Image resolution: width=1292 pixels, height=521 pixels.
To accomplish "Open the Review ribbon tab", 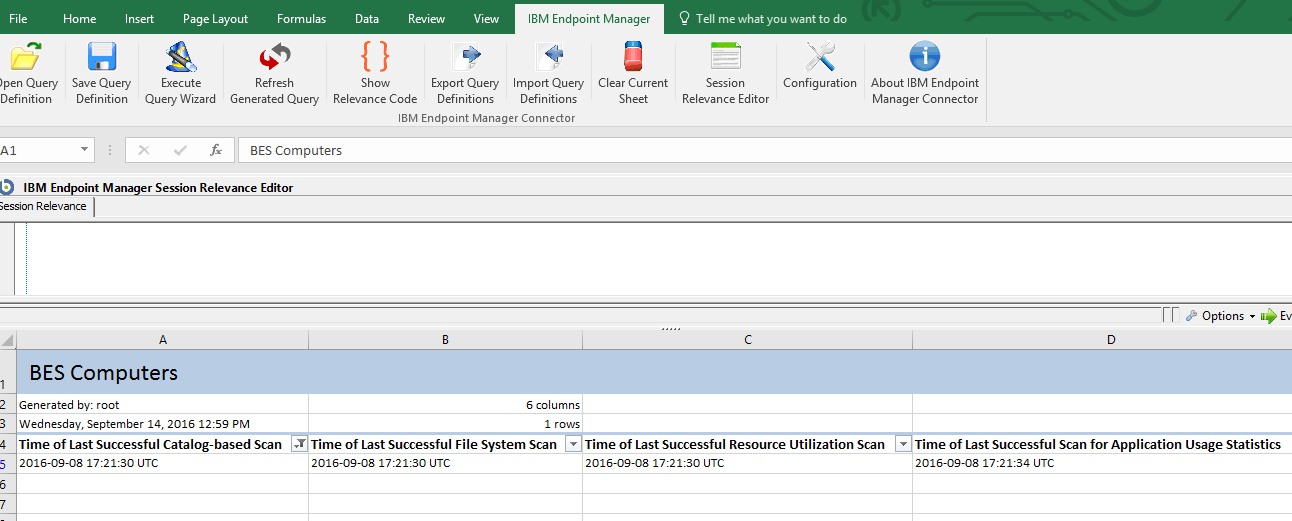I will 427,19.
